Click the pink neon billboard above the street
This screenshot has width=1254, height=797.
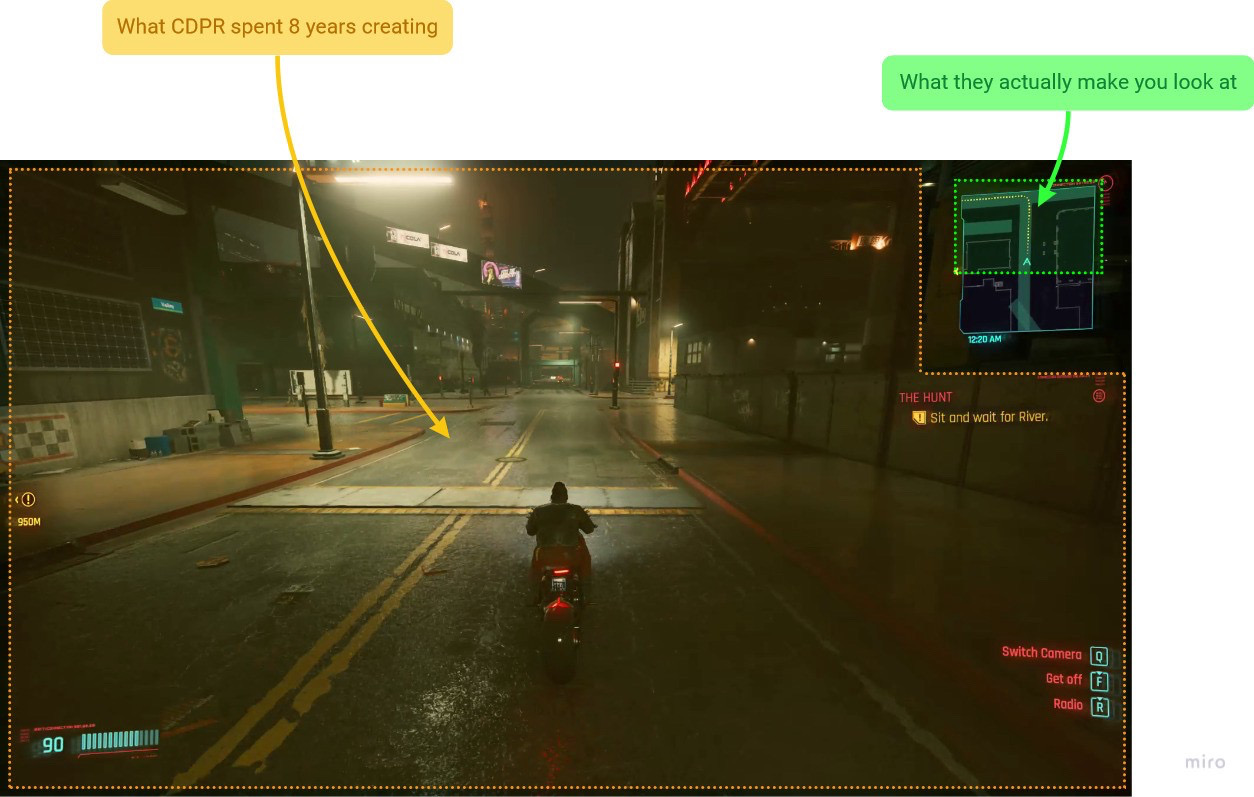tap(501, 273)
